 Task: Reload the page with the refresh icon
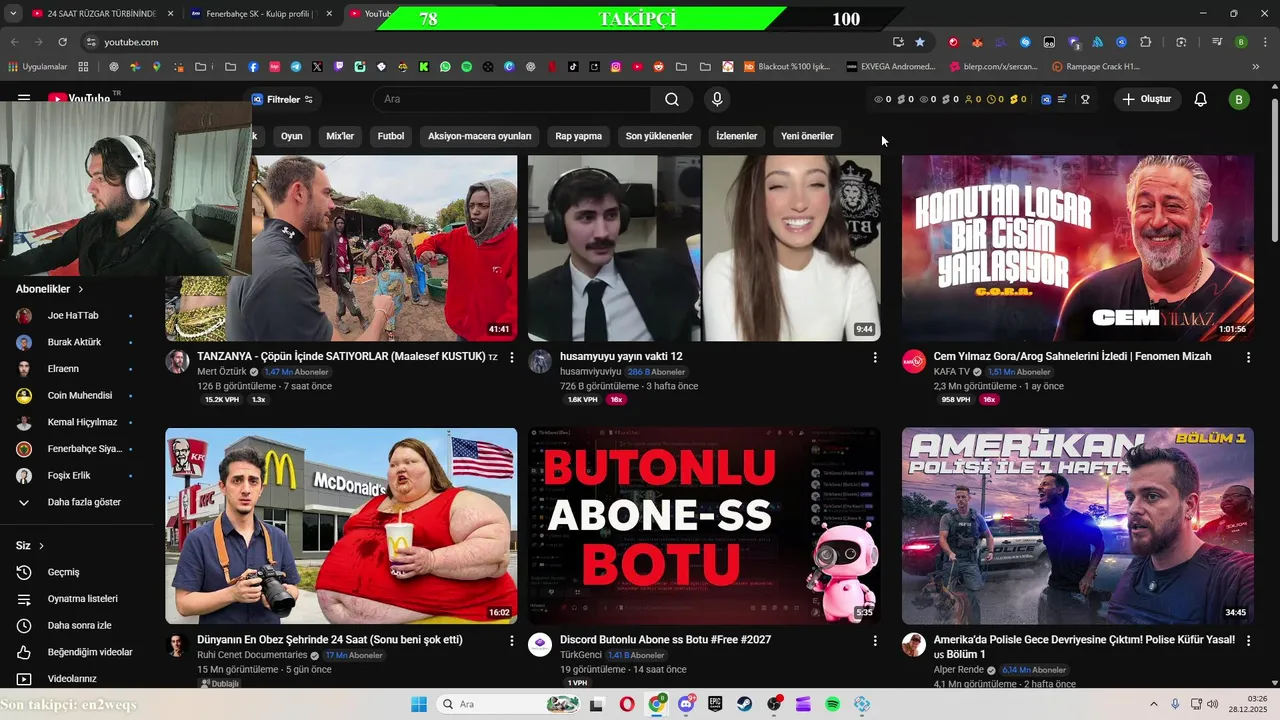(62, 42)
